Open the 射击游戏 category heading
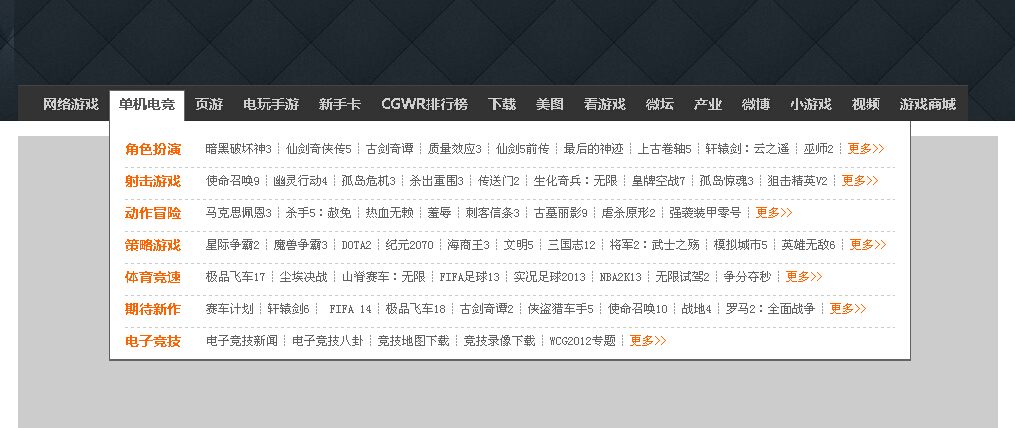 (x=153, y=181)
